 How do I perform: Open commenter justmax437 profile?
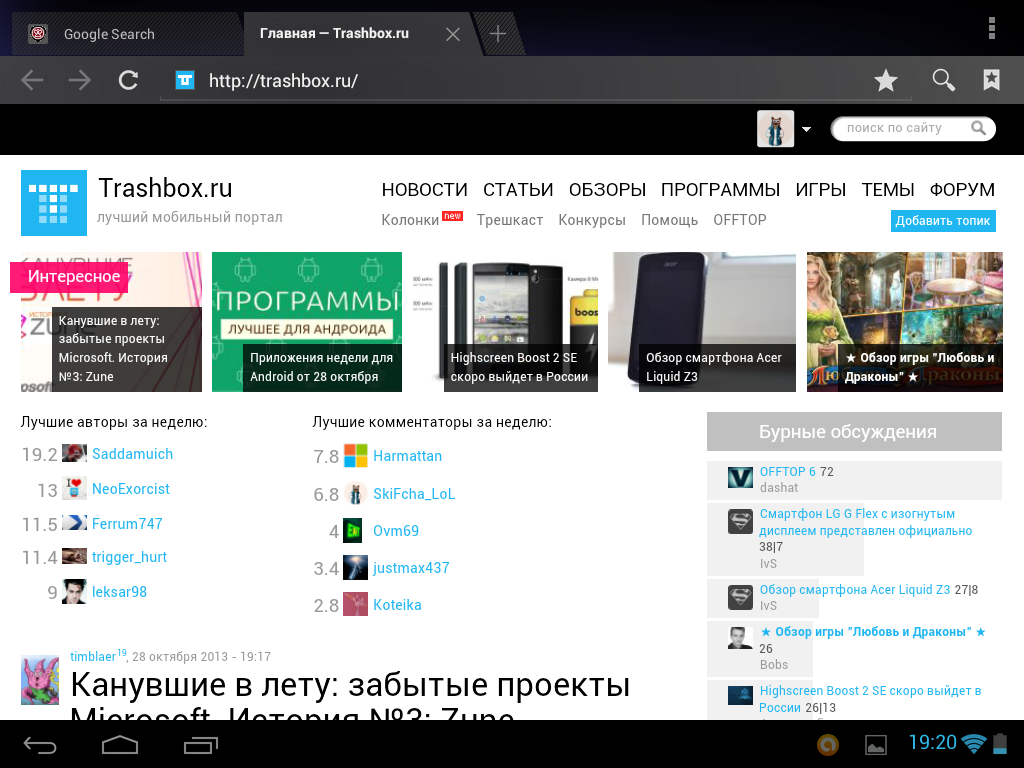click(x=411, y=568)
